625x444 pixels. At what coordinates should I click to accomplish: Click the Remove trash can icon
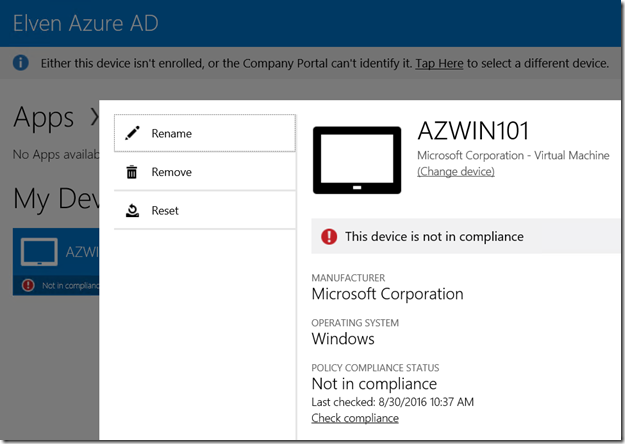coord(132,172)
